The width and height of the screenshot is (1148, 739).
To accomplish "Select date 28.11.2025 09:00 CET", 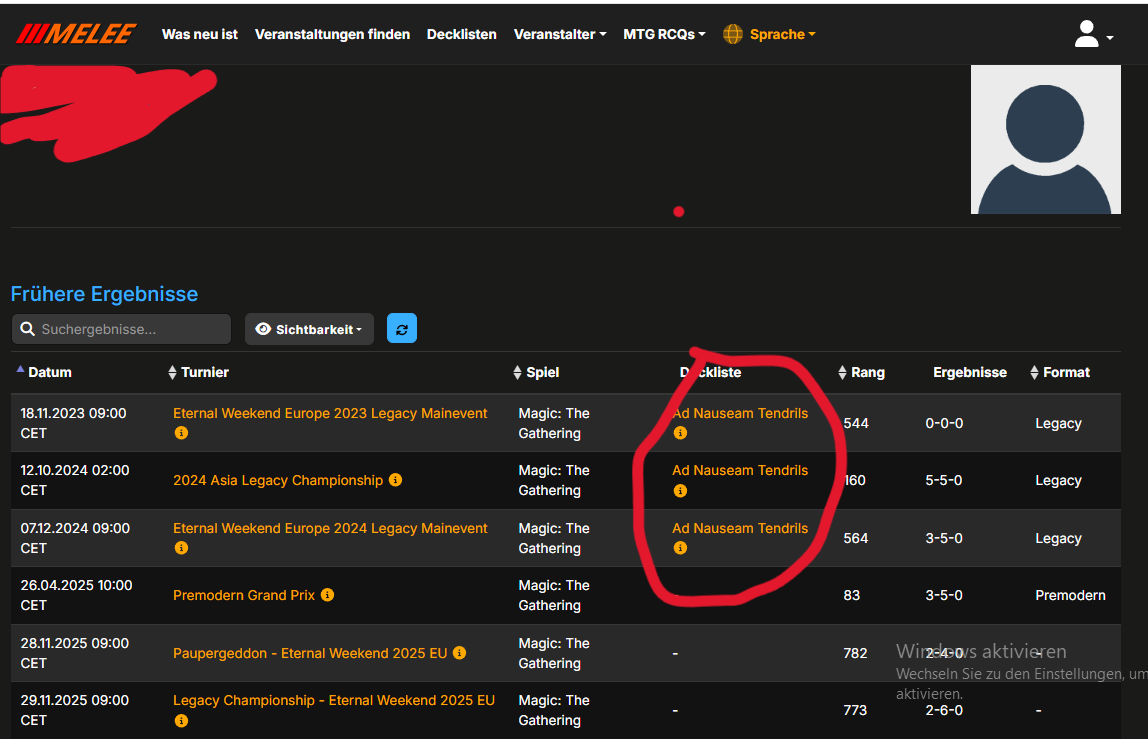I will pyautogui.click(x=75, y=653).
